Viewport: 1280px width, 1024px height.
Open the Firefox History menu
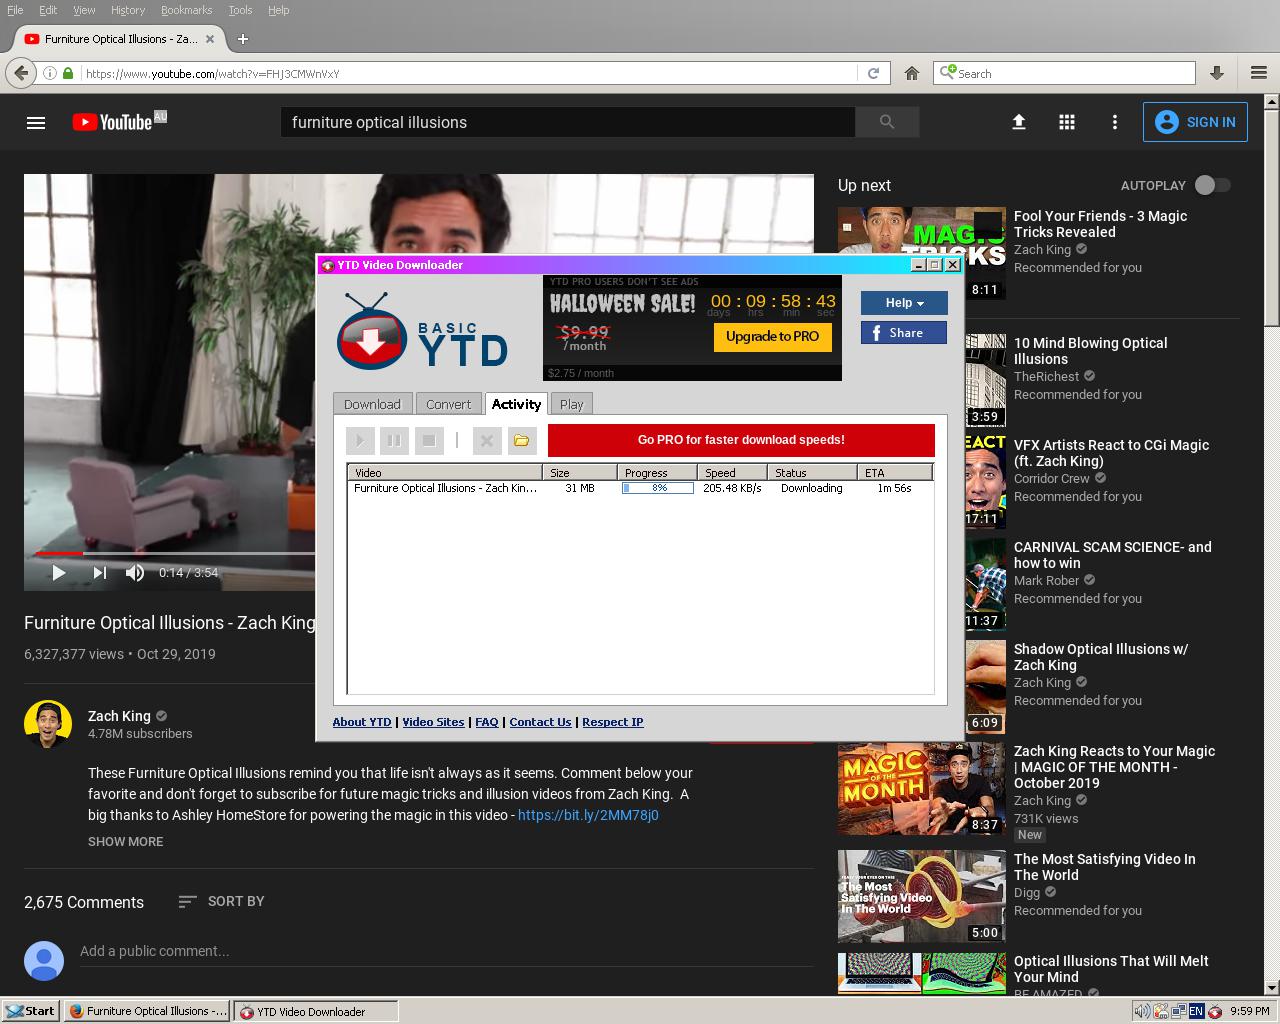coord(127,10)
